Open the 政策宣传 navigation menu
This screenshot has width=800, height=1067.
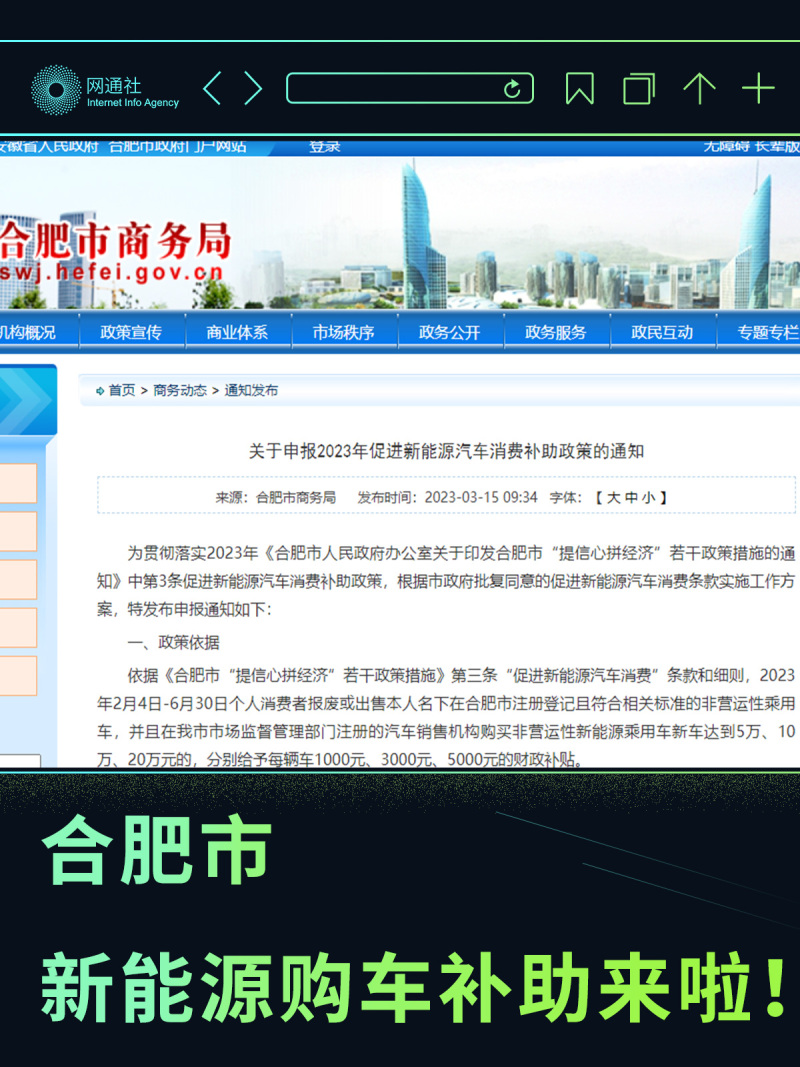(x=131, y=332)
